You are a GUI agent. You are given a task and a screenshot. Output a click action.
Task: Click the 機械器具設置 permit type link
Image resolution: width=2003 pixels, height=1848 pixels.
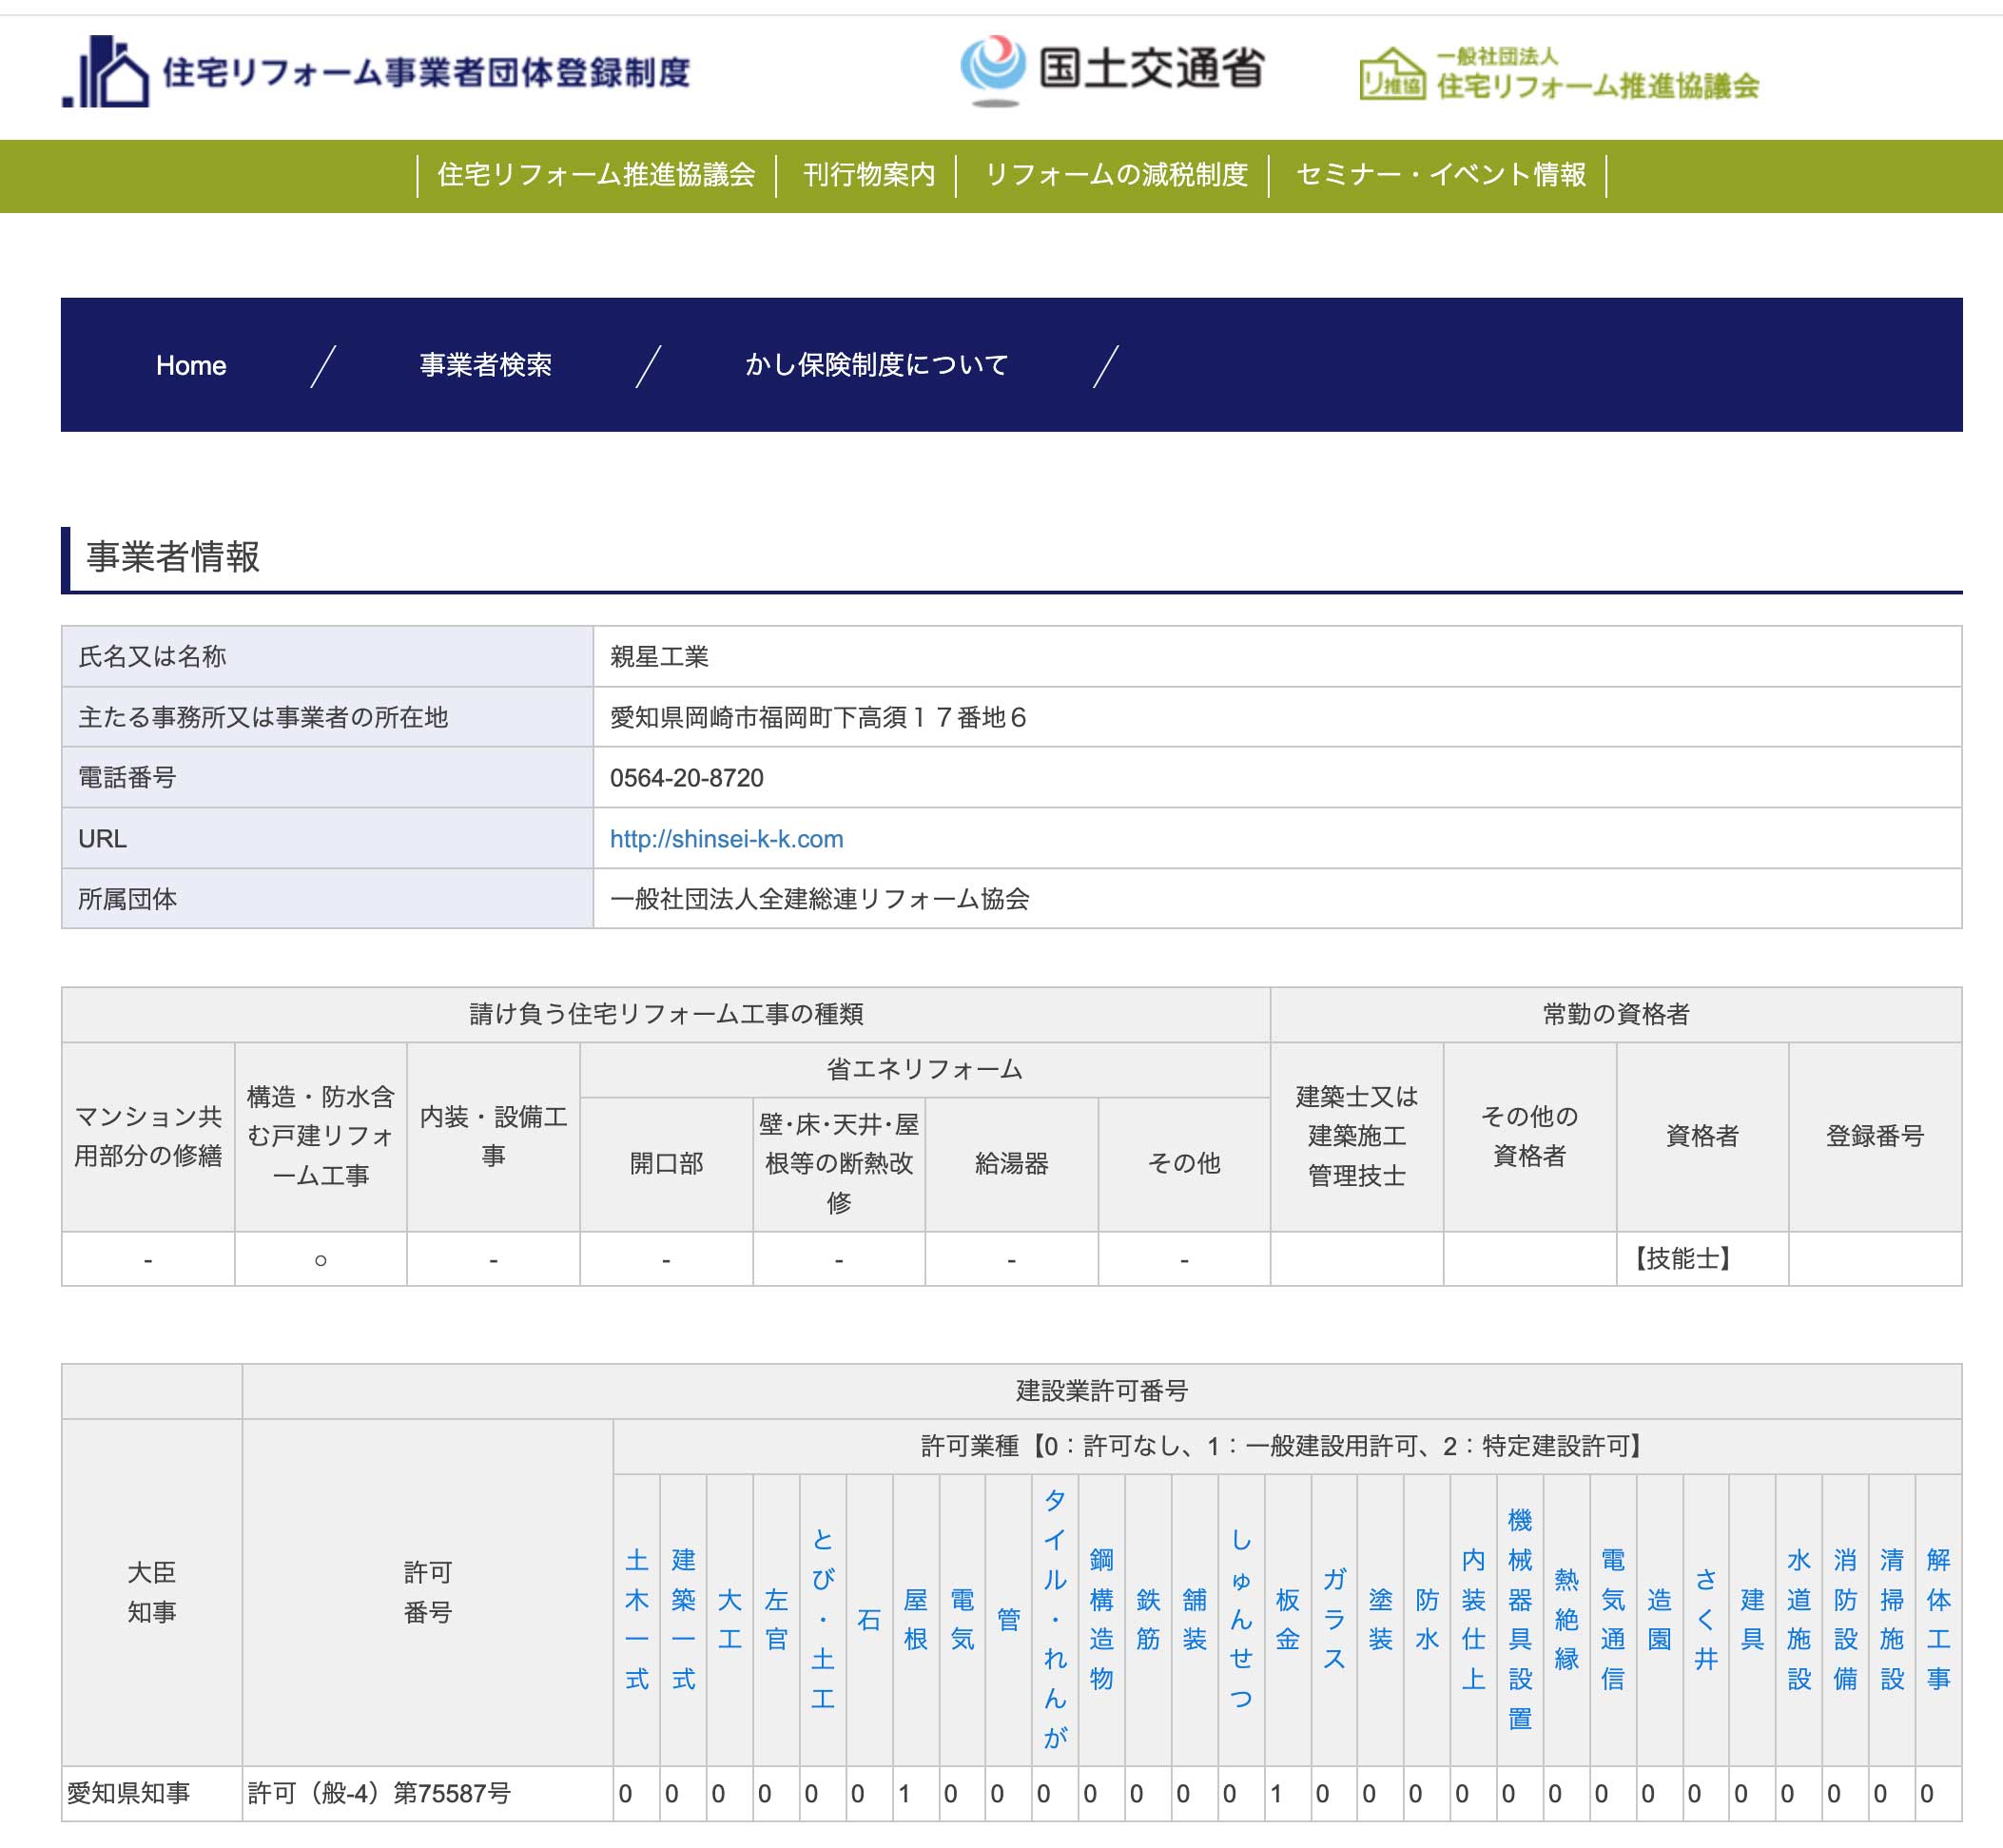pos(1520,1619)
